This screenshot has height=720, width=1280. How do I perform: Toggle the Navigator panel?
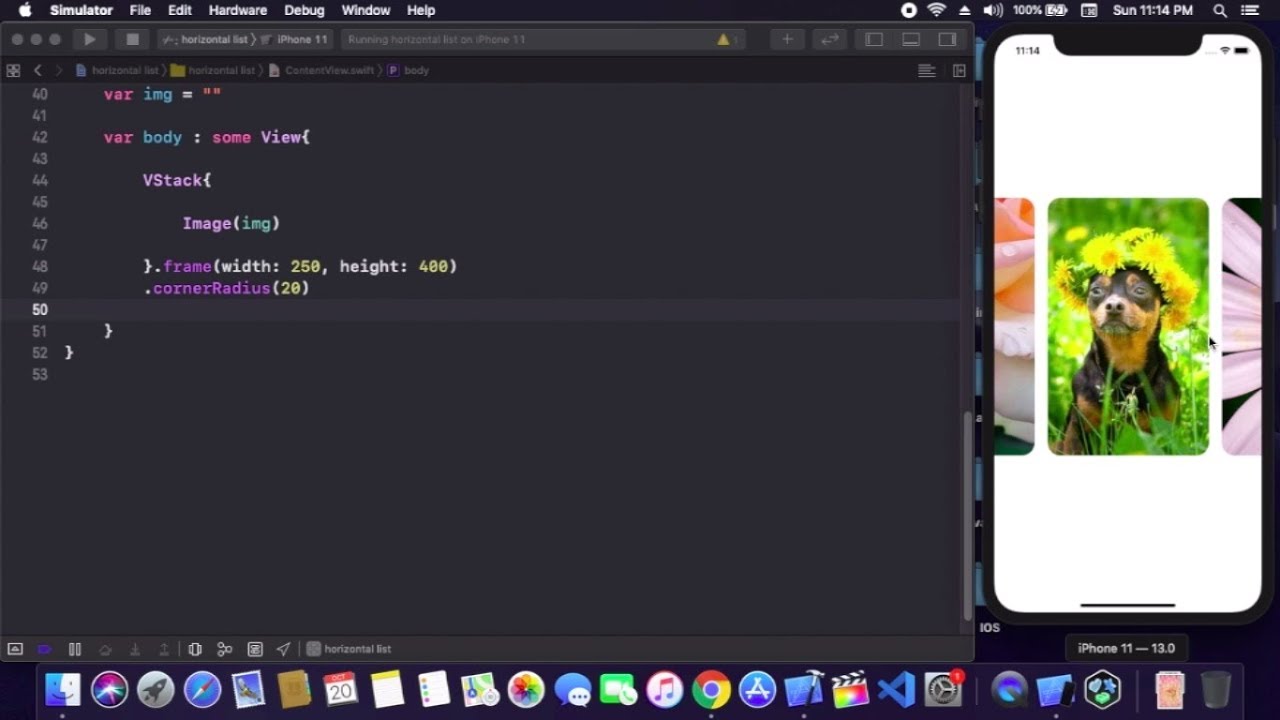tap(874, 39)
